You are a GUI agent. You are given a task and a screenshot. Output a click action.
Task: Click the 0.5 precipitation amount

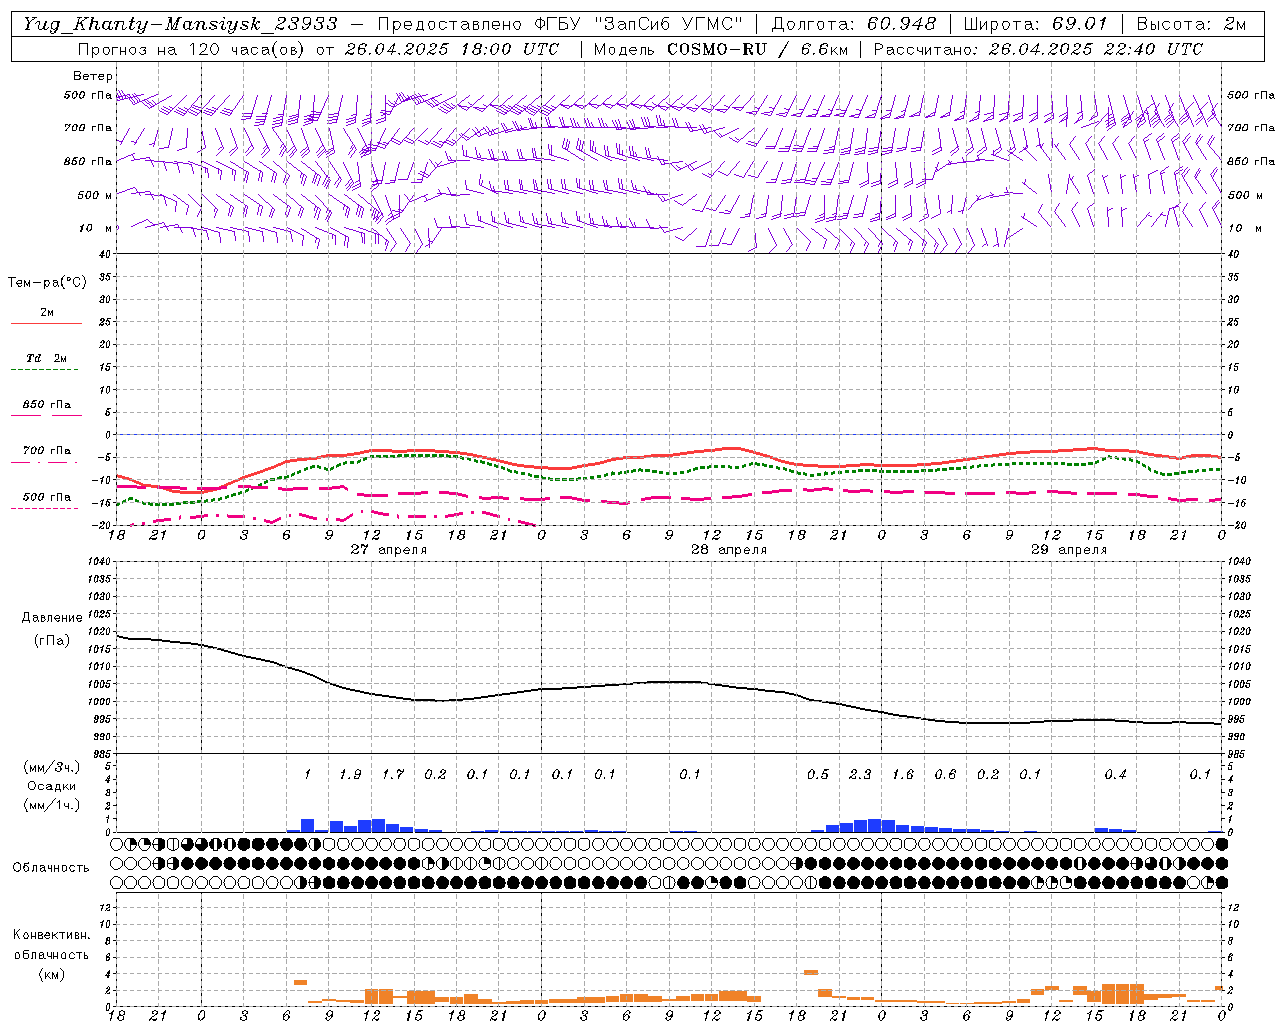(x=818, y=774)
